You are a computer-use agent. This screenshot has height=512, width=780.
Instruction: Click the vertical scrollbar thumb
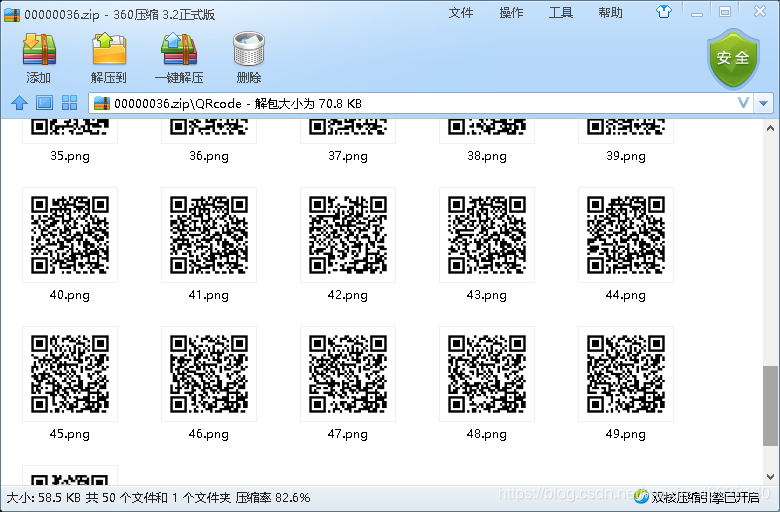click(770, 406)
